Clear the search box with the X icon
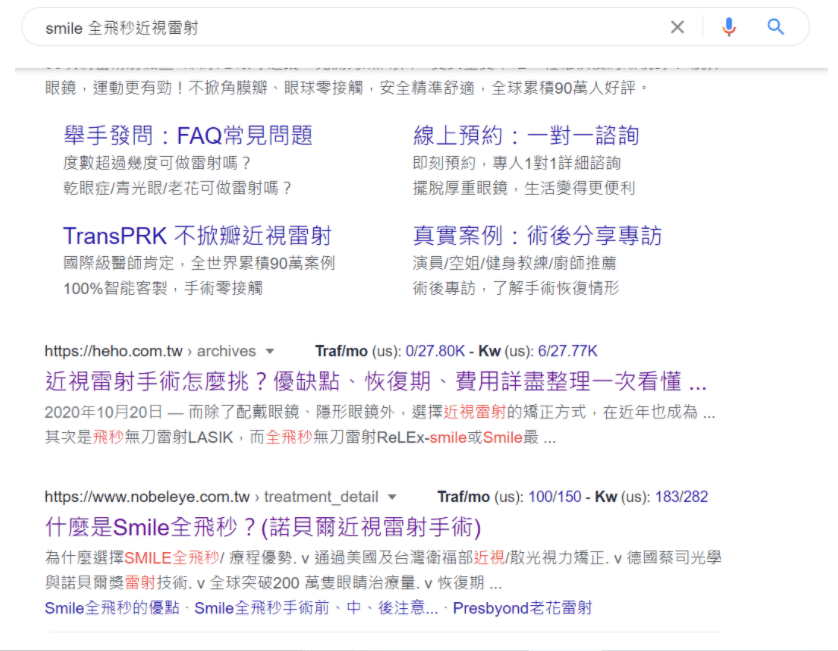The height and width of the screenshot is (651, 838). [x=677, y=27]
